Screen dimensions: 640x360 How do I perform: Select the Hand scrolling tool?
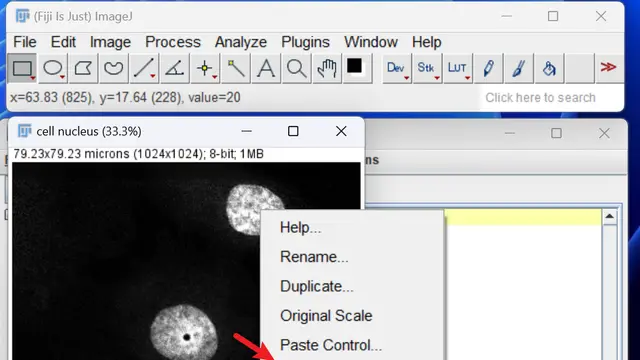327,68
